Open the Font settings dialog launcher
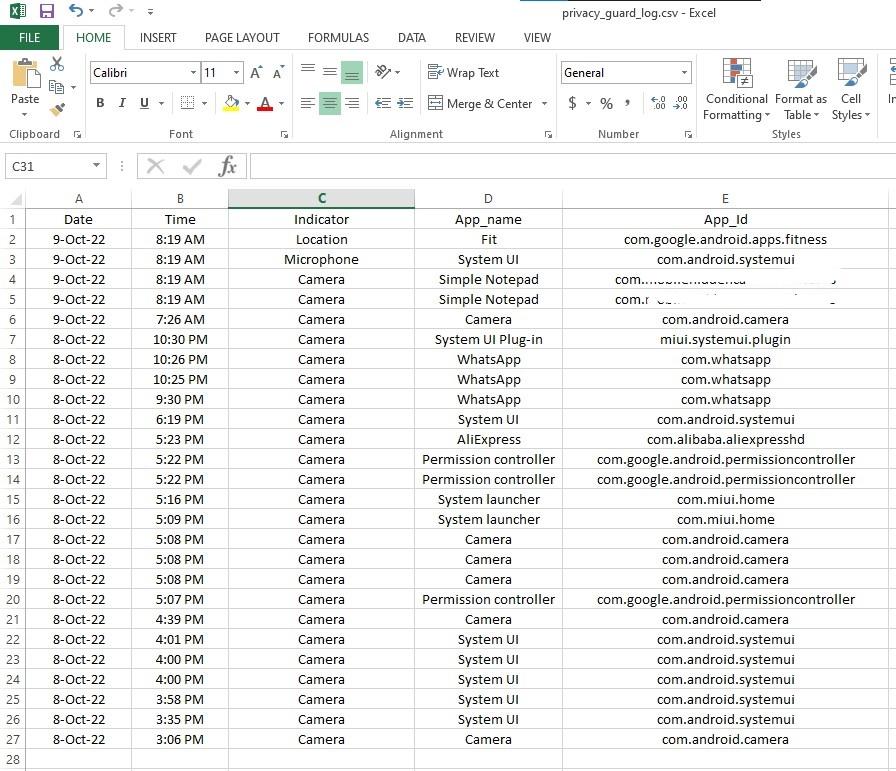Image resolution: width=896 pixels, height=771 pixels. (284, 134)
